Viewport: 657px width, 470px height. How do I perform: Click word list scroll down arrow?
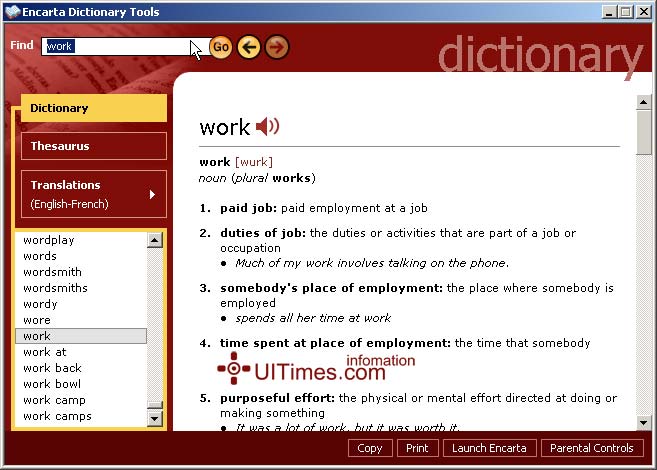[x=155, y=418]
